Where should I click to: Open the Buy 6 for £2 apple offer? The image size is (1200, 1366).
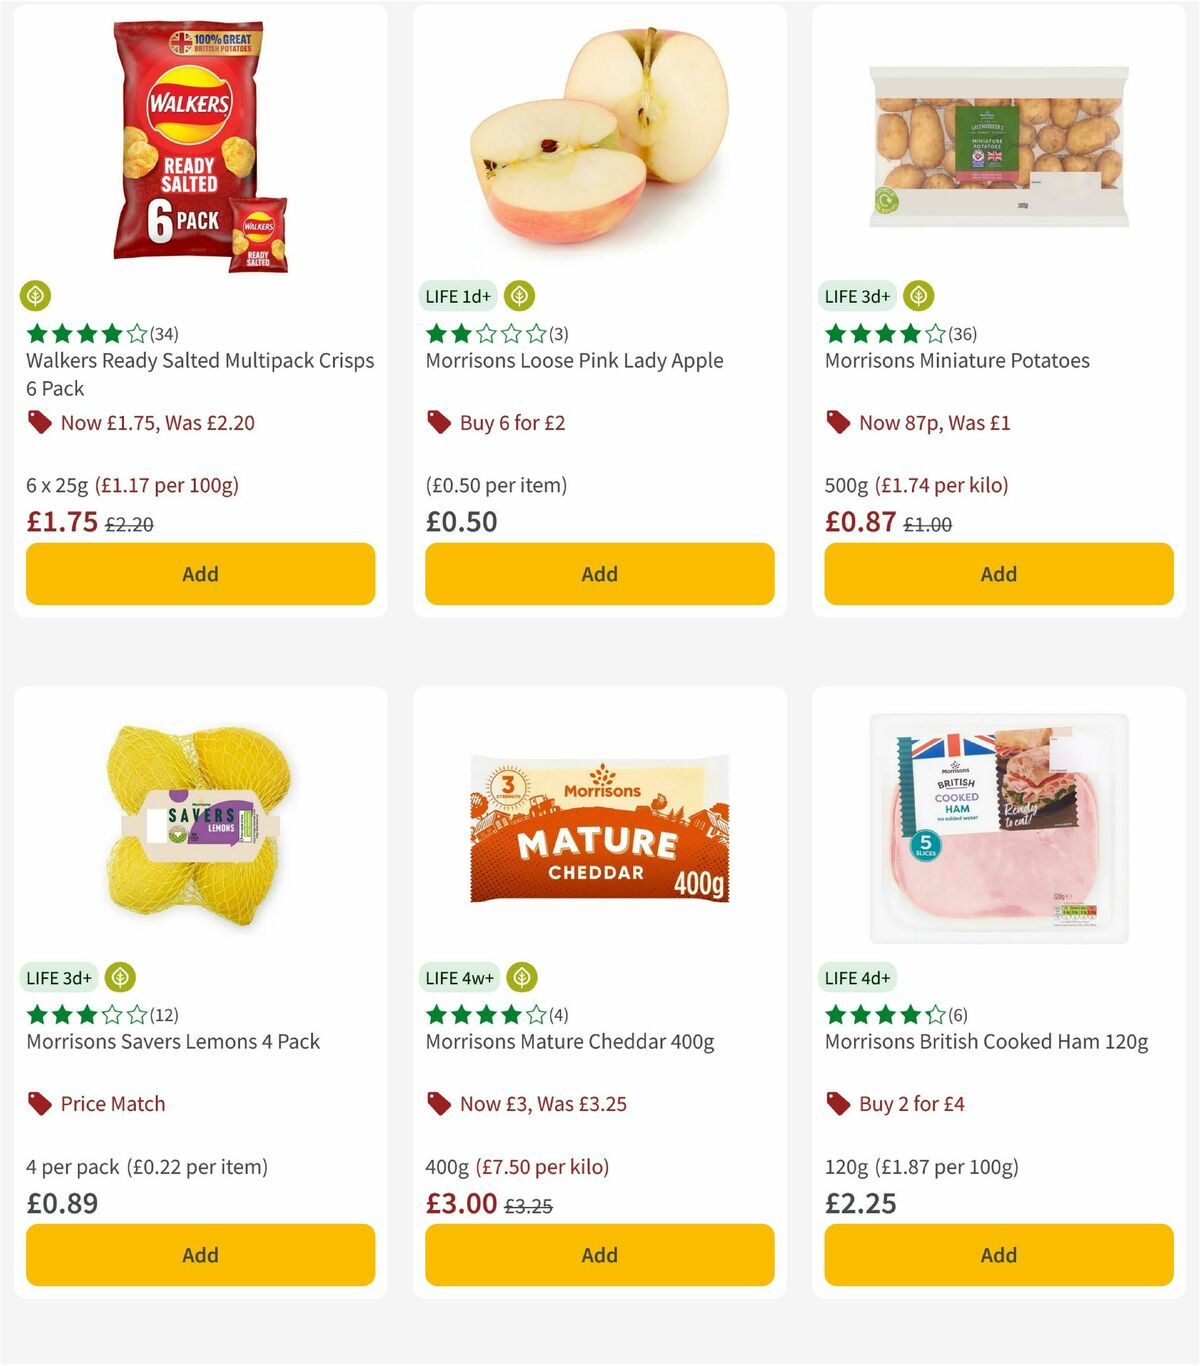[x=513, y=422]
